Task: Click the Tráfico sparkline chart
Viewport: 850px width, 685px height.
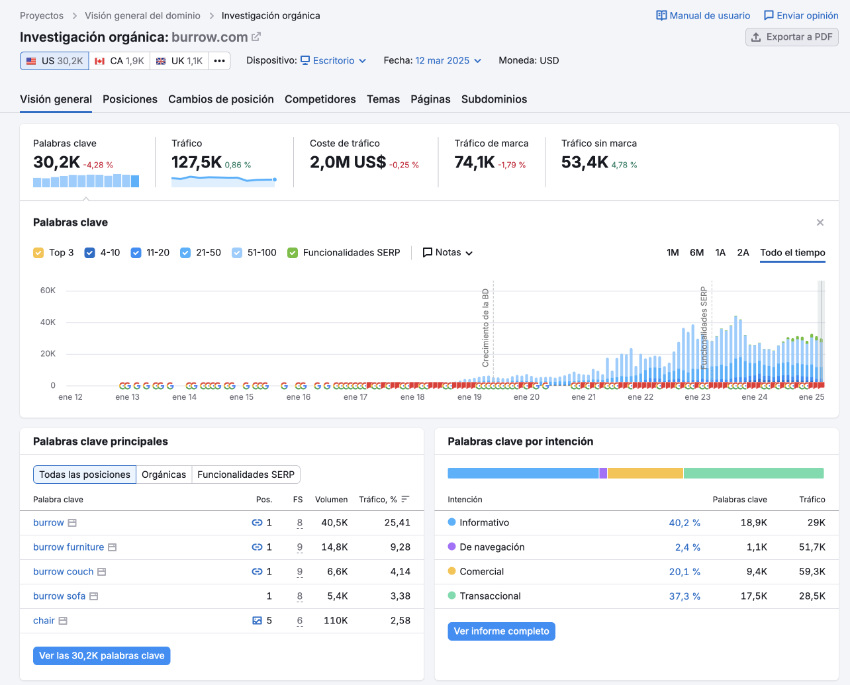Action: [224, 181]
